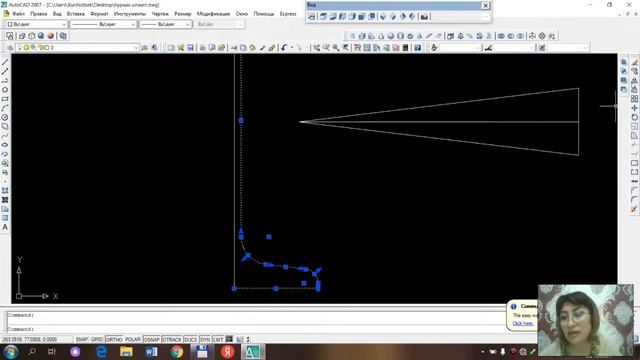
Task: Toggle POLAR tracking in status bar
Action: pos(133,340)
